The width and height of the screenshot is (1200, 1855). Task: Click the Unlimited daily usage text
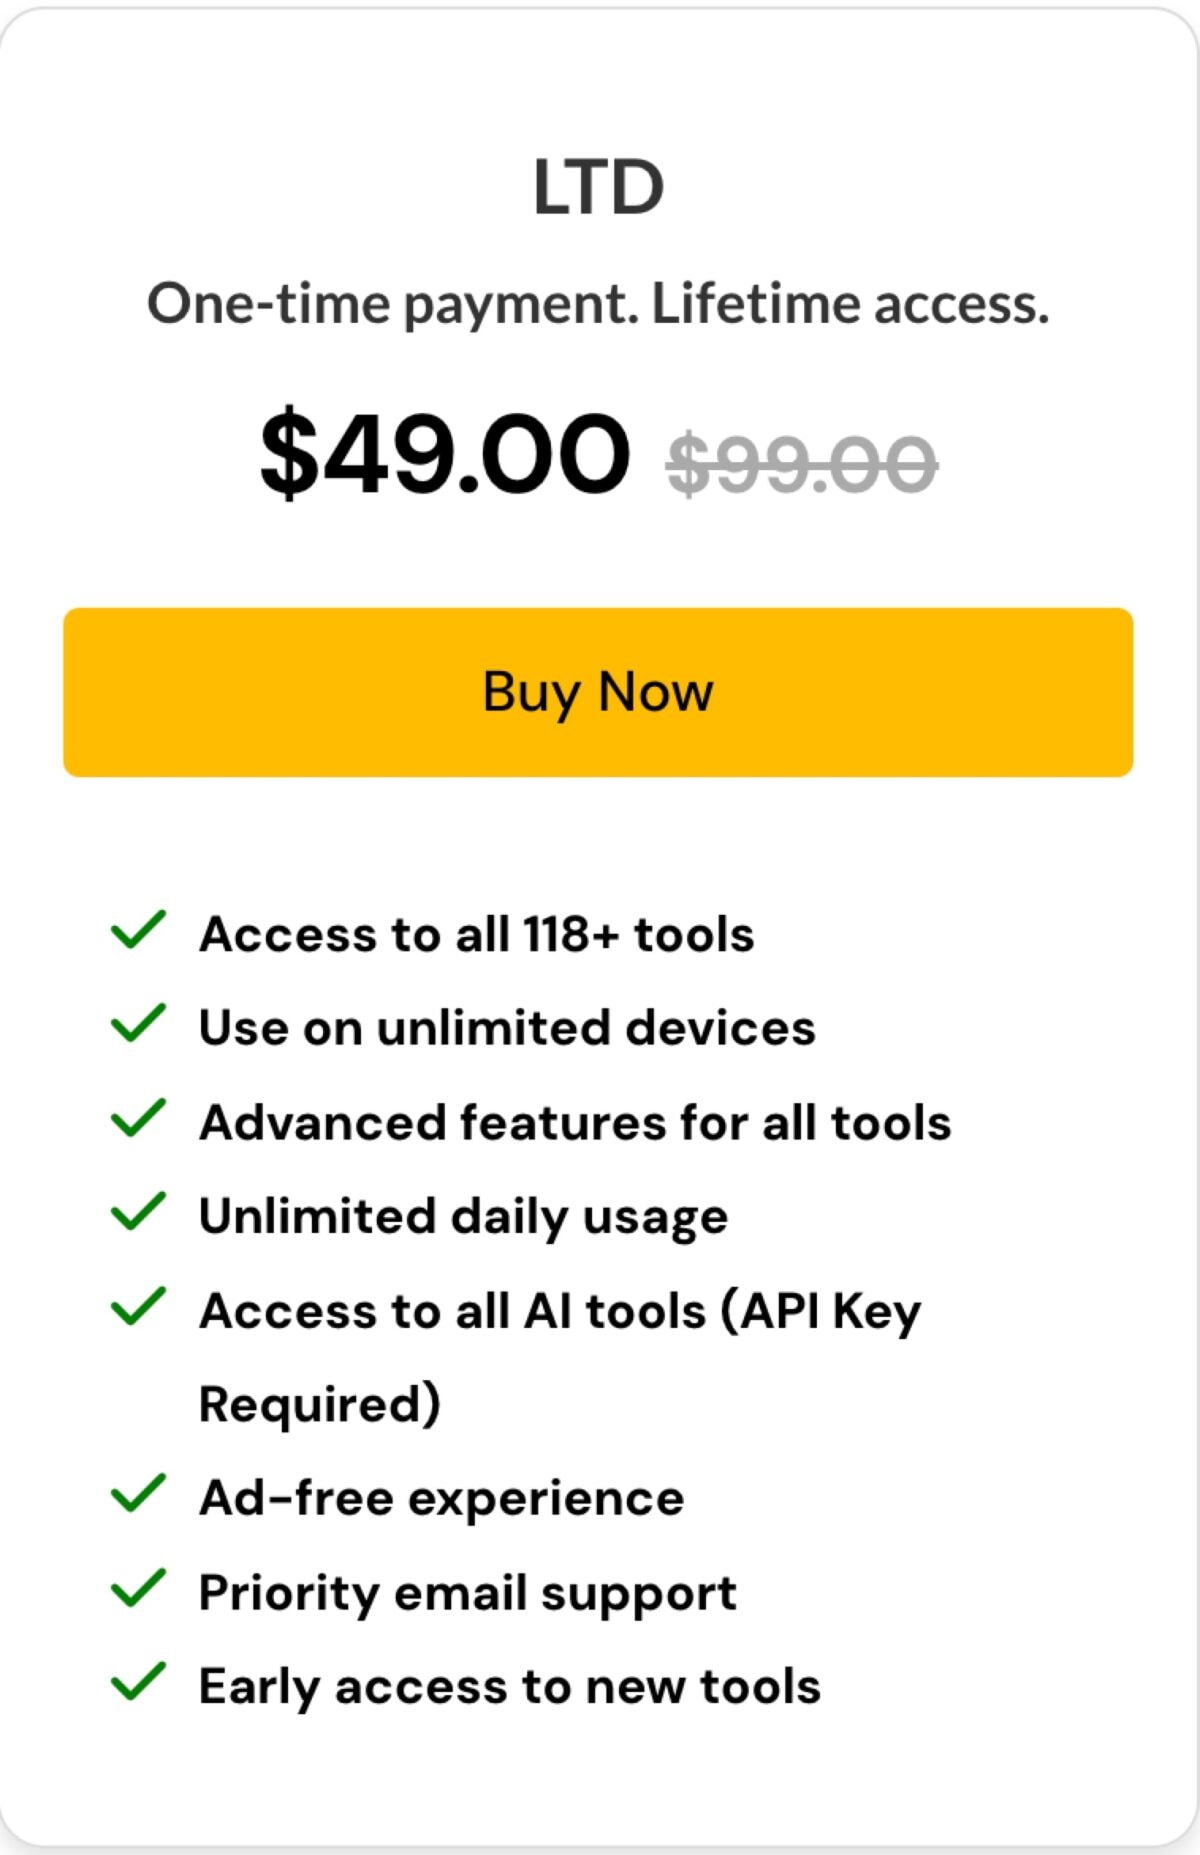coord(463,1218)
